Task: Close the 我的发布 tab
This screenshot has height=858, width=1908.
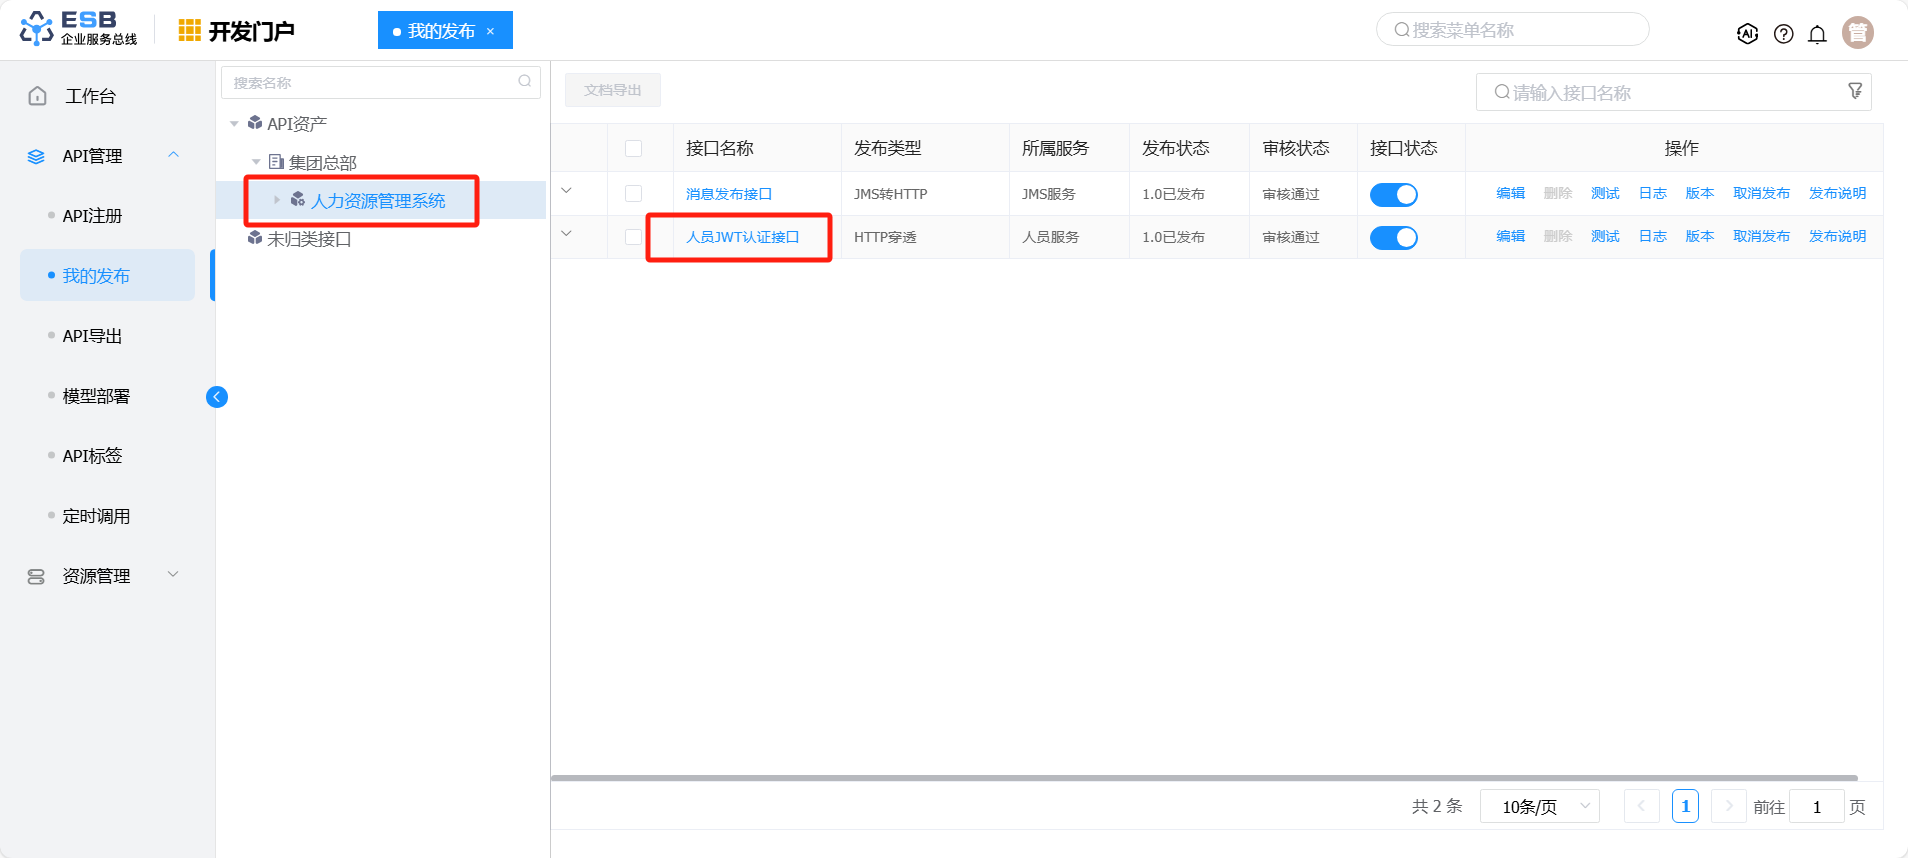Action: 491,31
